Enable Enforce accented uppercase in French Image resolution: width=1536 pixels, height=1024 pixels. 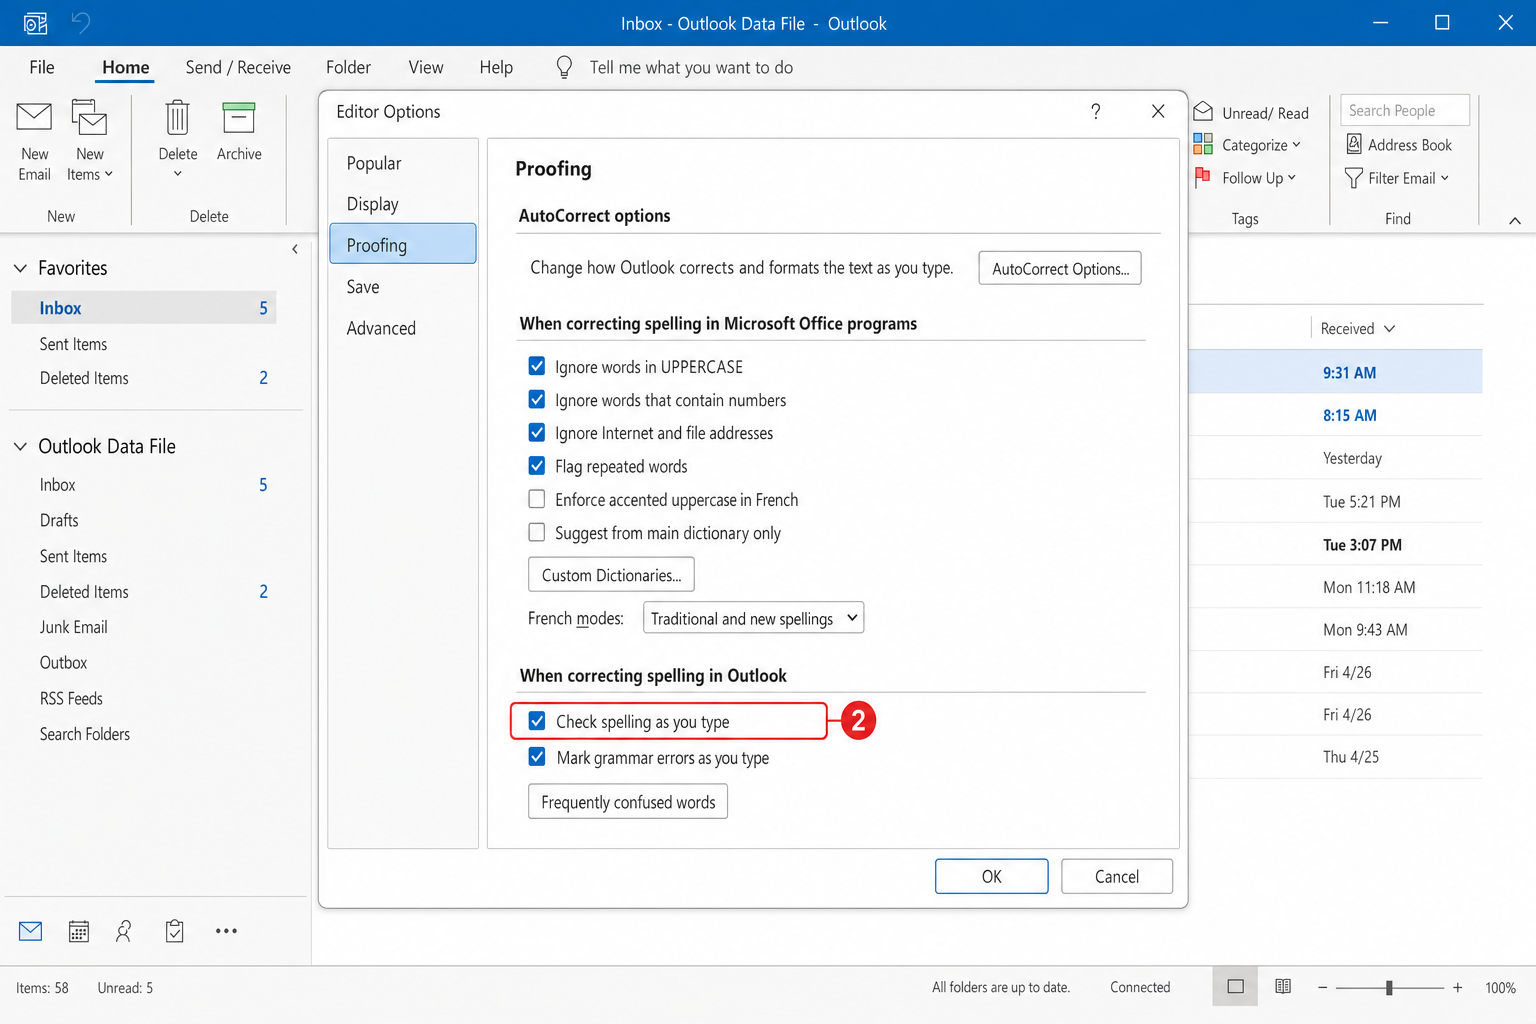pos(537,498)
